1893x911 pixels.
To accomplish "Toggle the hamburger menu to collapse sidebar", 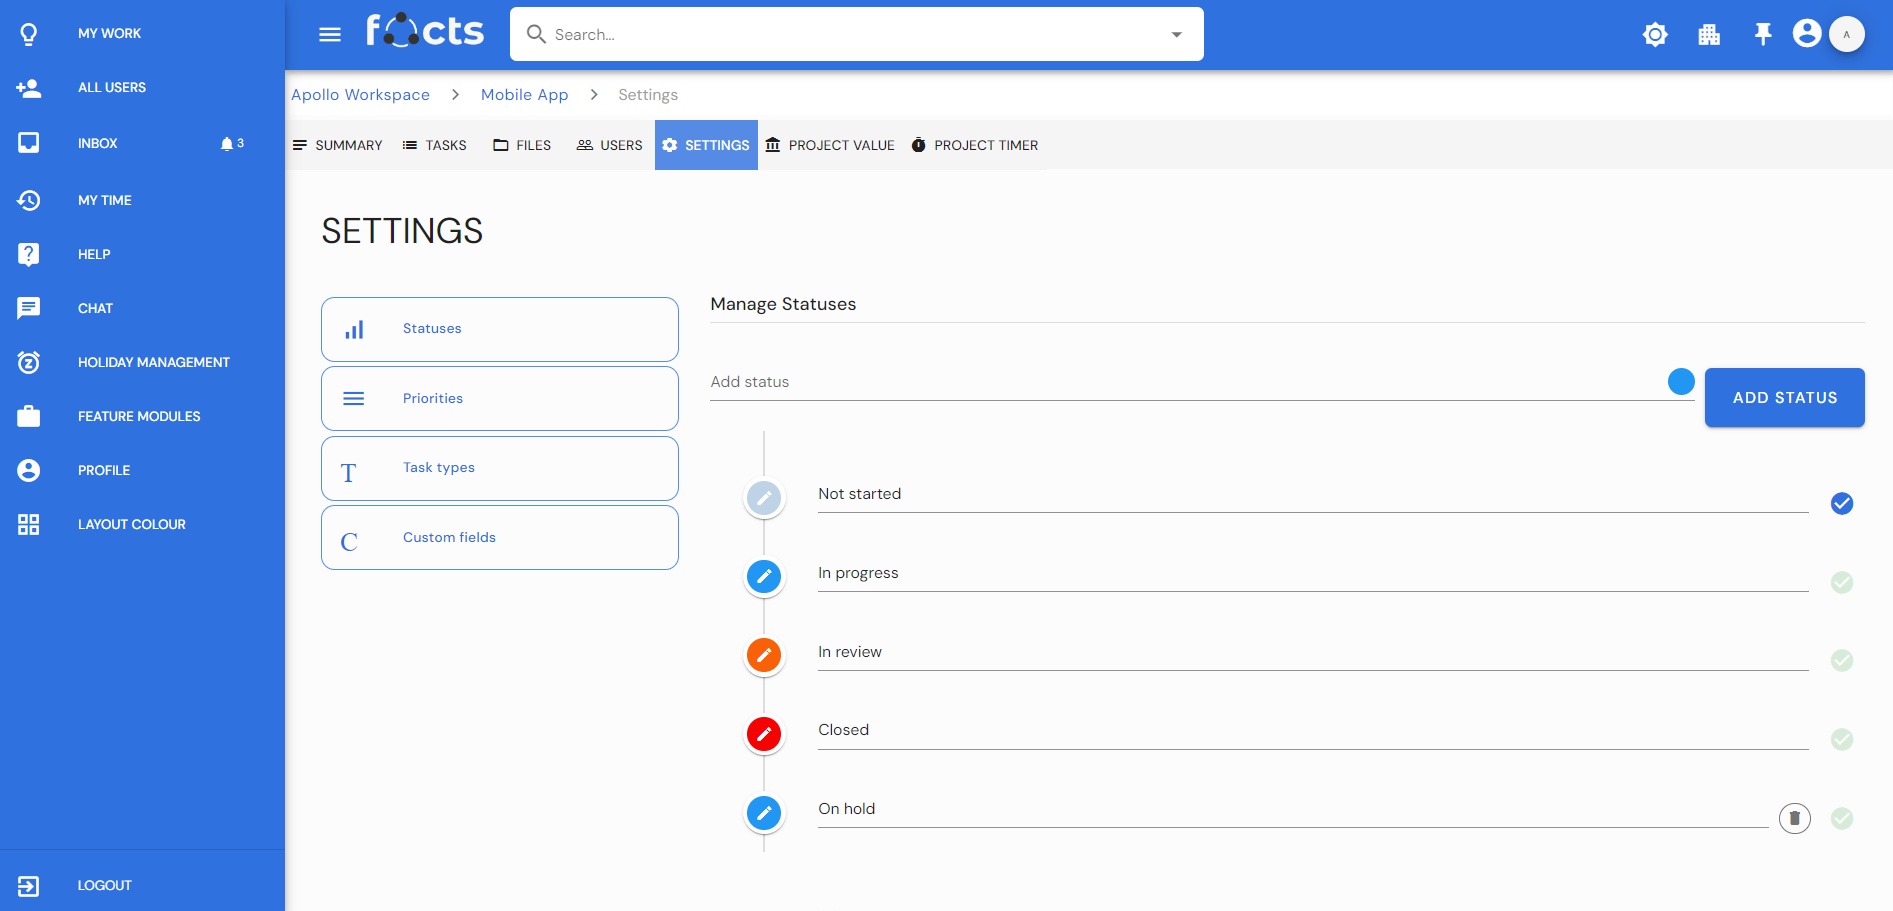I will [330, 35].
